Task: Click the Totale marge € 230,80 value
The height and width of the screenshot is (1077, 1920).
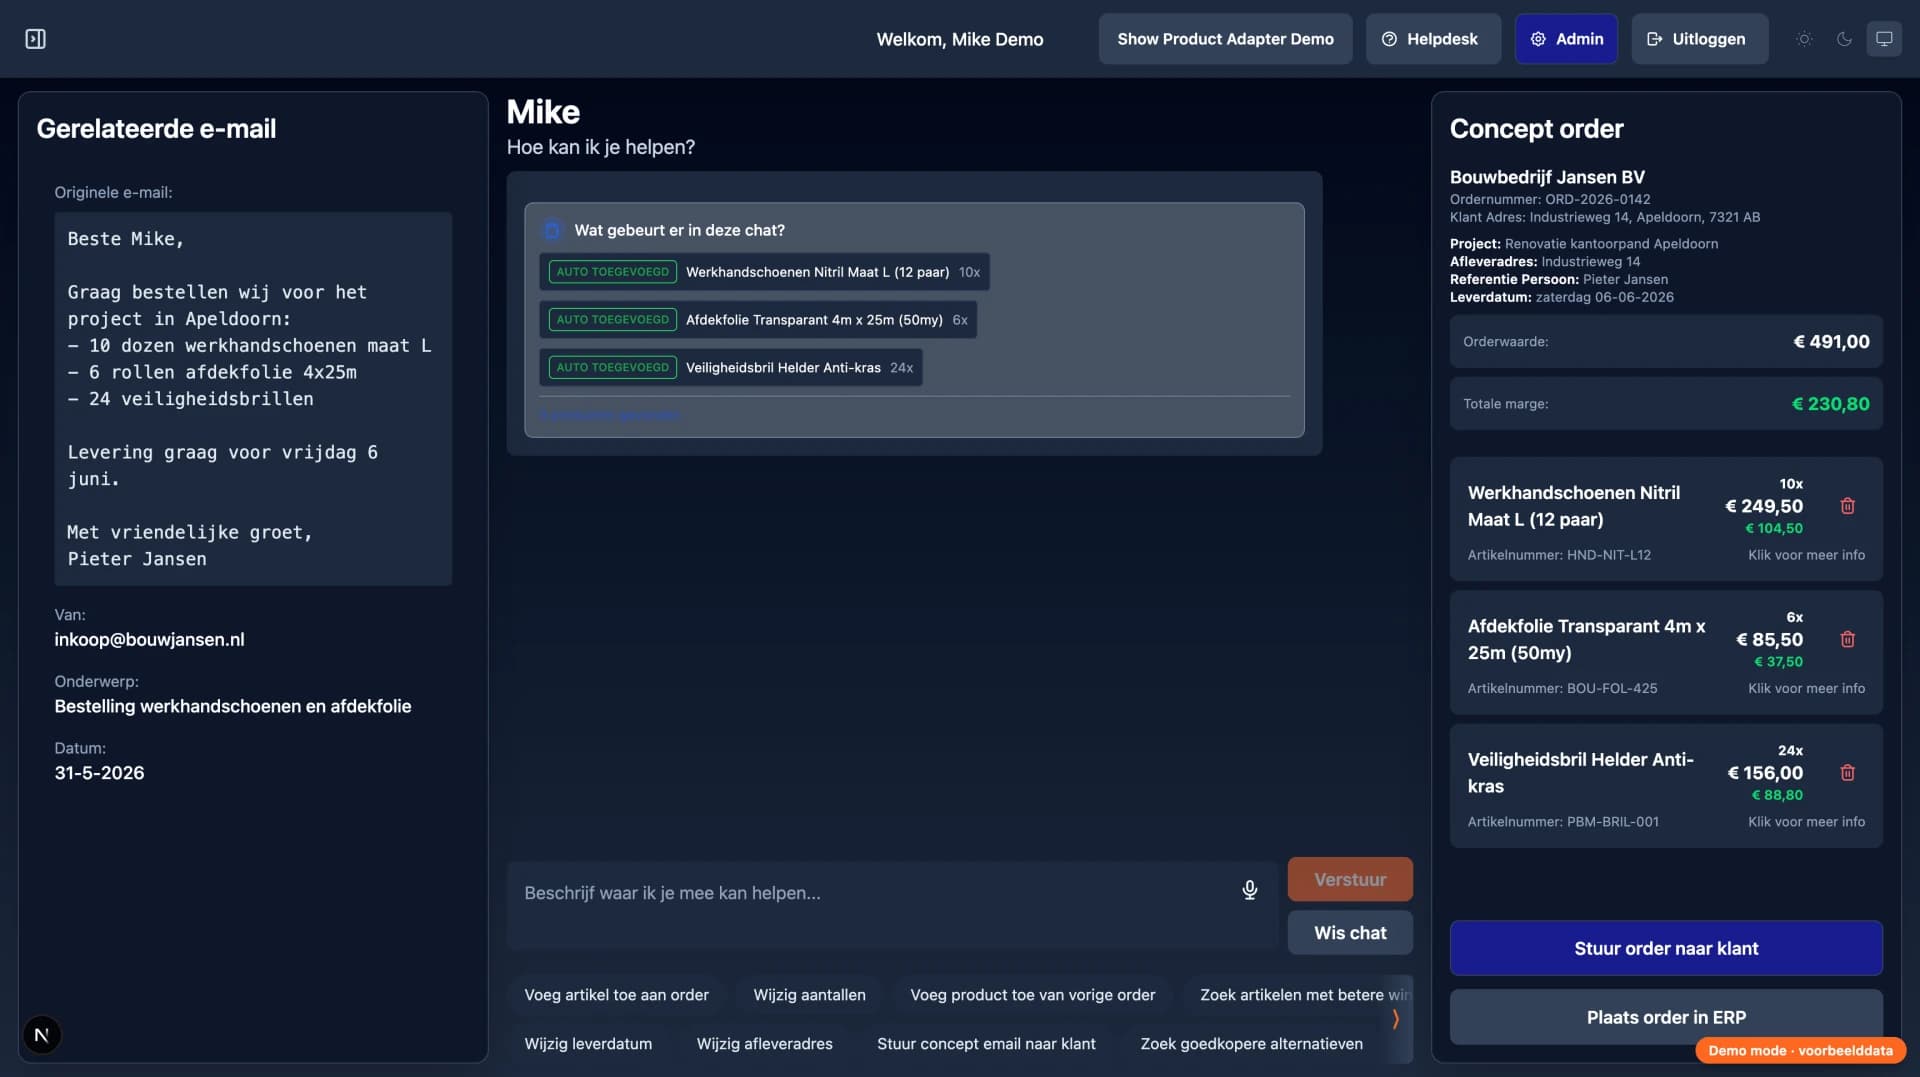Action: click(x=1830, y=404)
